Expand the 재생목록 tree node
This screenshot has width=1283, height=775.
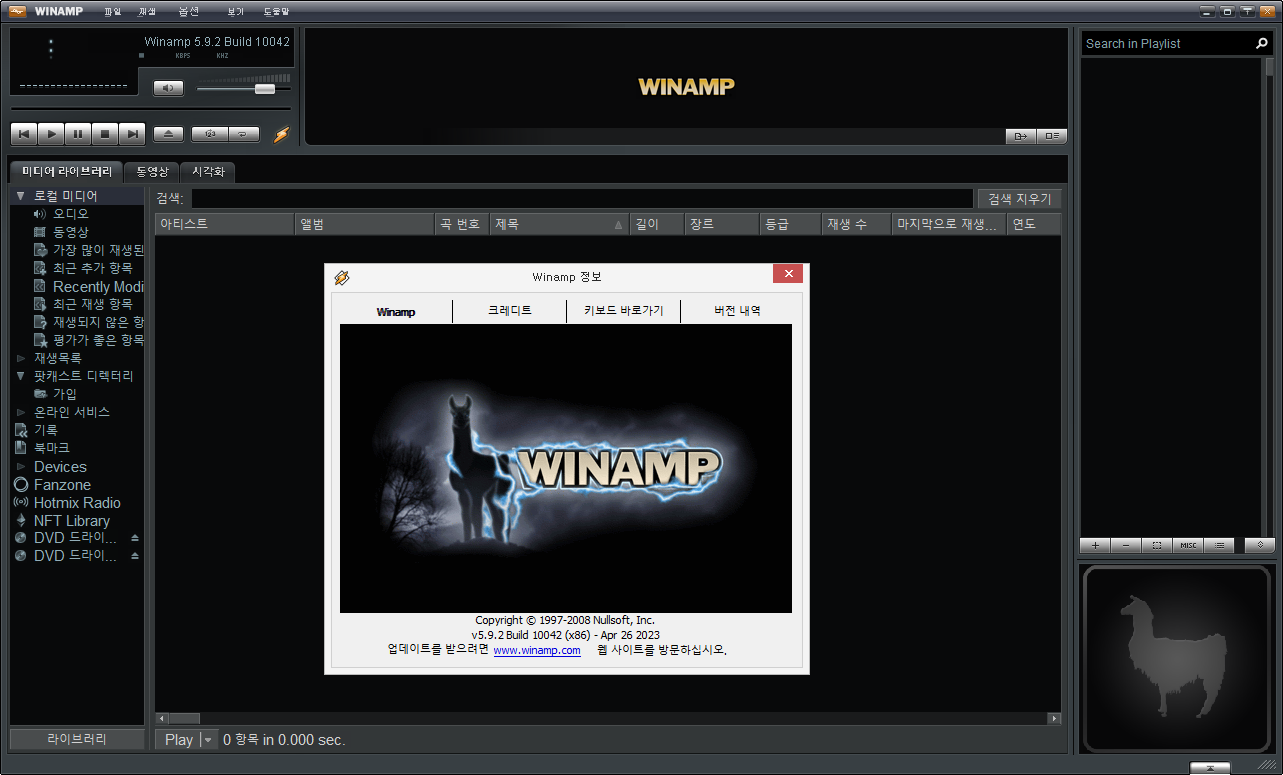[20, 358]
